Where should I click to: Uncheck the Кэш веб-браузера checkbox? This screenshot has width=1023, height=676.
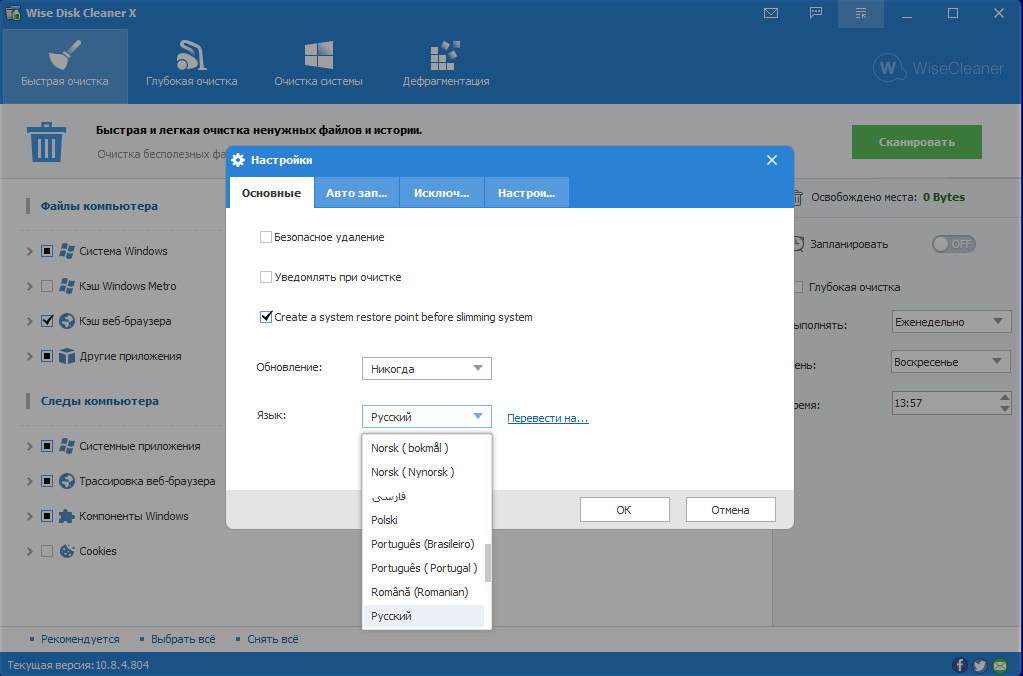[47, 321]
